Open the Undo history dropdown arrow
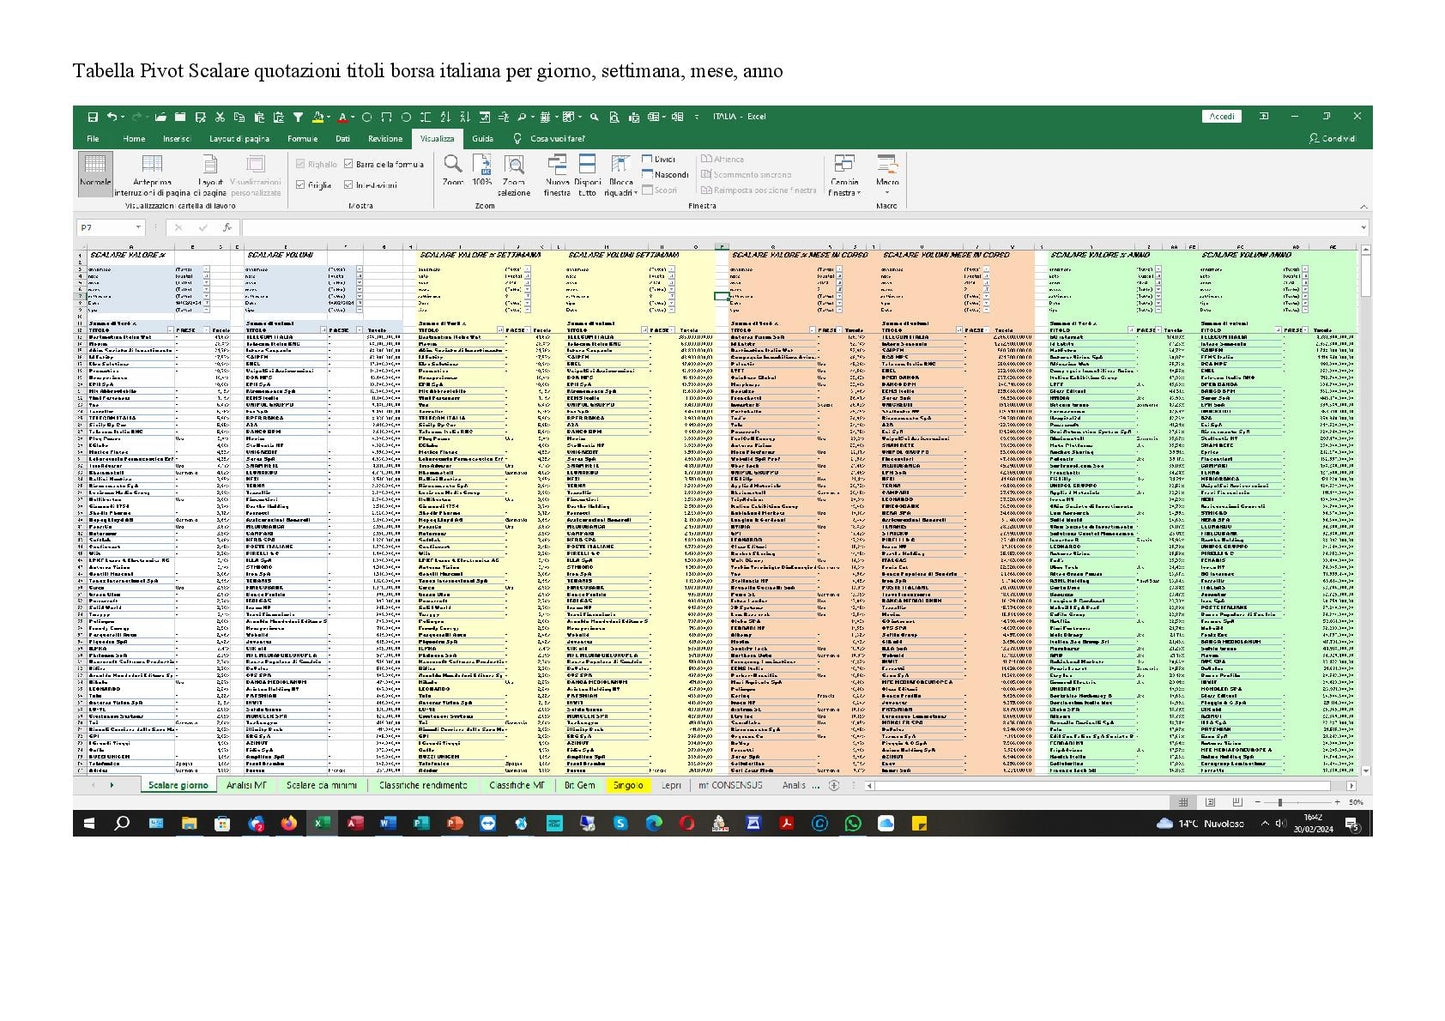 click(122, 117)
